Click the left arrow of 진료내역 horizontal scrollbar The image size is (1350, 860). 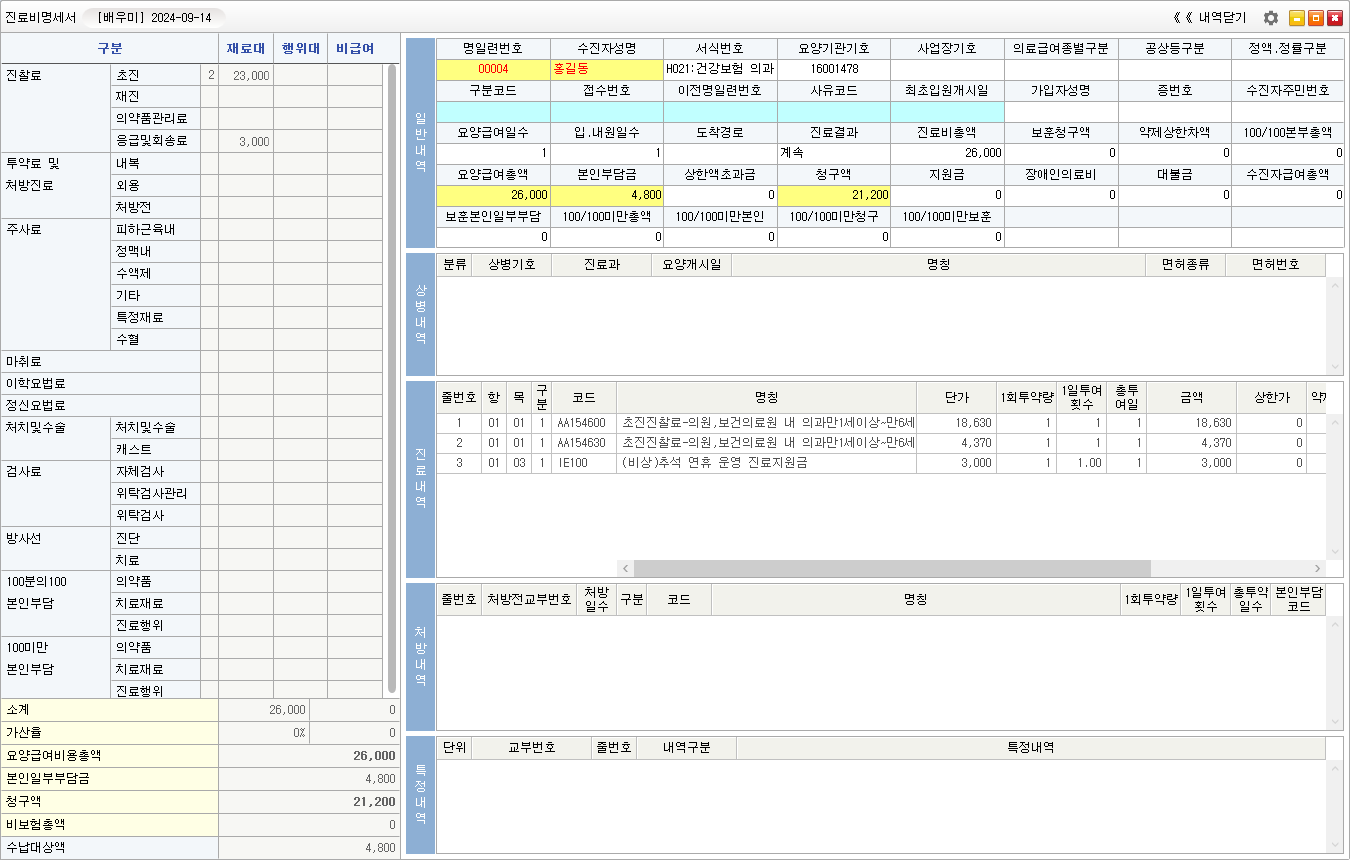[626, 568]
